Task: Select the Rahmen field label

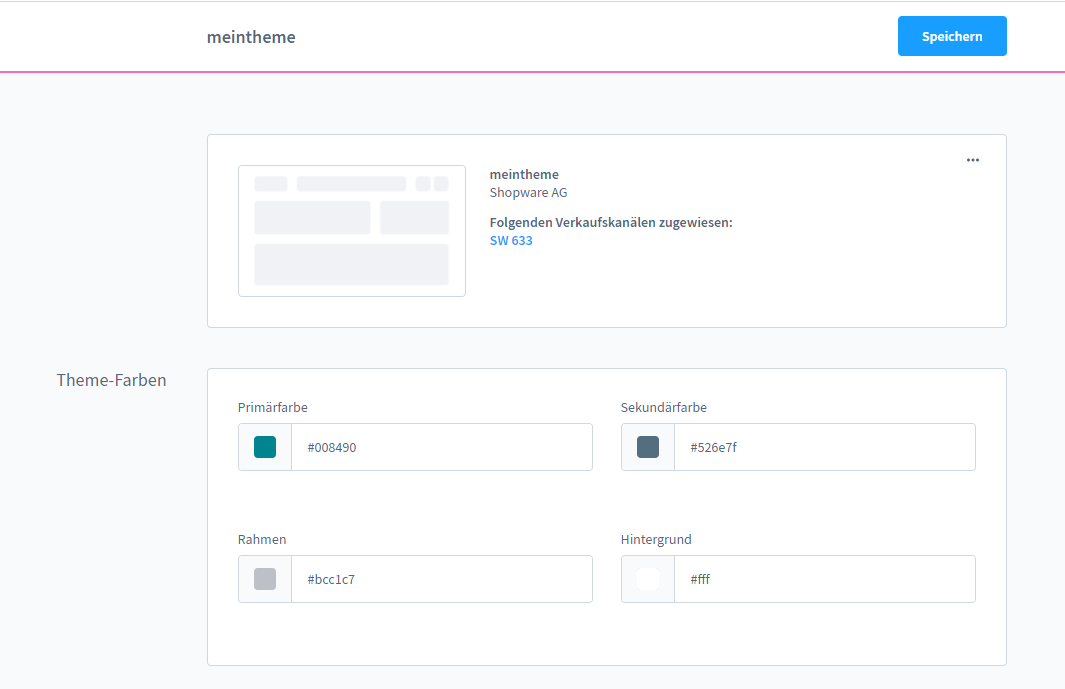Action: pyautogui.click(x=262, y=539)
